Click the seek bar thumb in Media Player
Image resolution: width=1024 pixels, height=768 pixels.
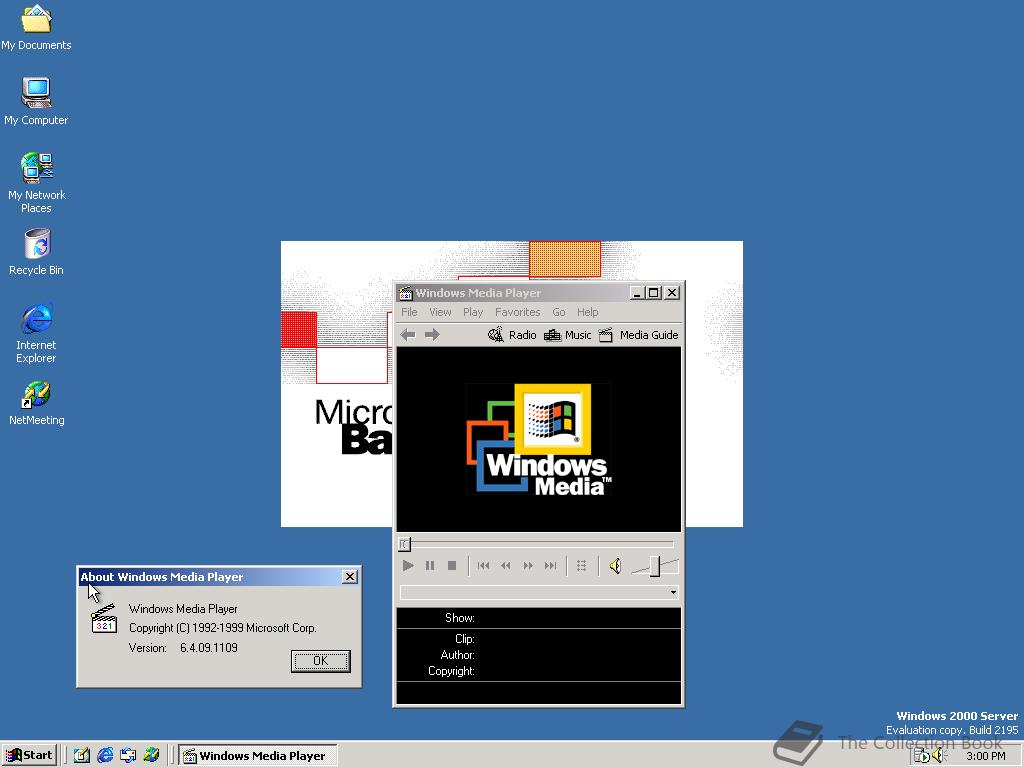[x=404, y=543]
